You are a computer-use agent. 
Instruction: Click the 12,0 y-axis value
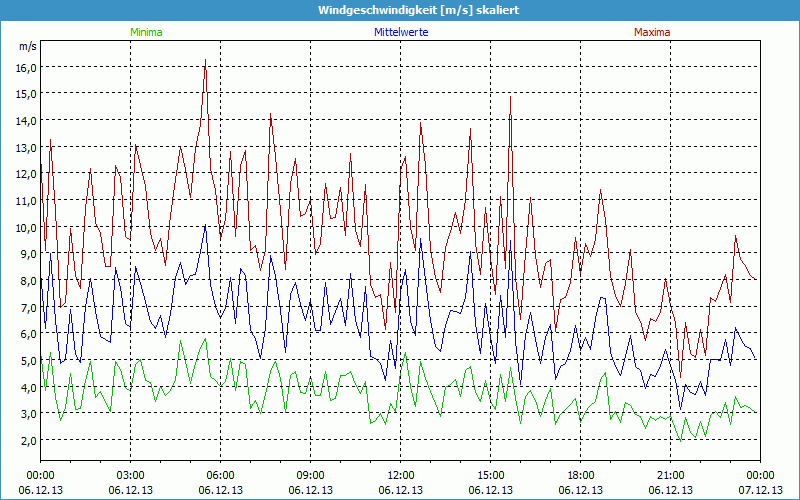[x=28, y=174]
